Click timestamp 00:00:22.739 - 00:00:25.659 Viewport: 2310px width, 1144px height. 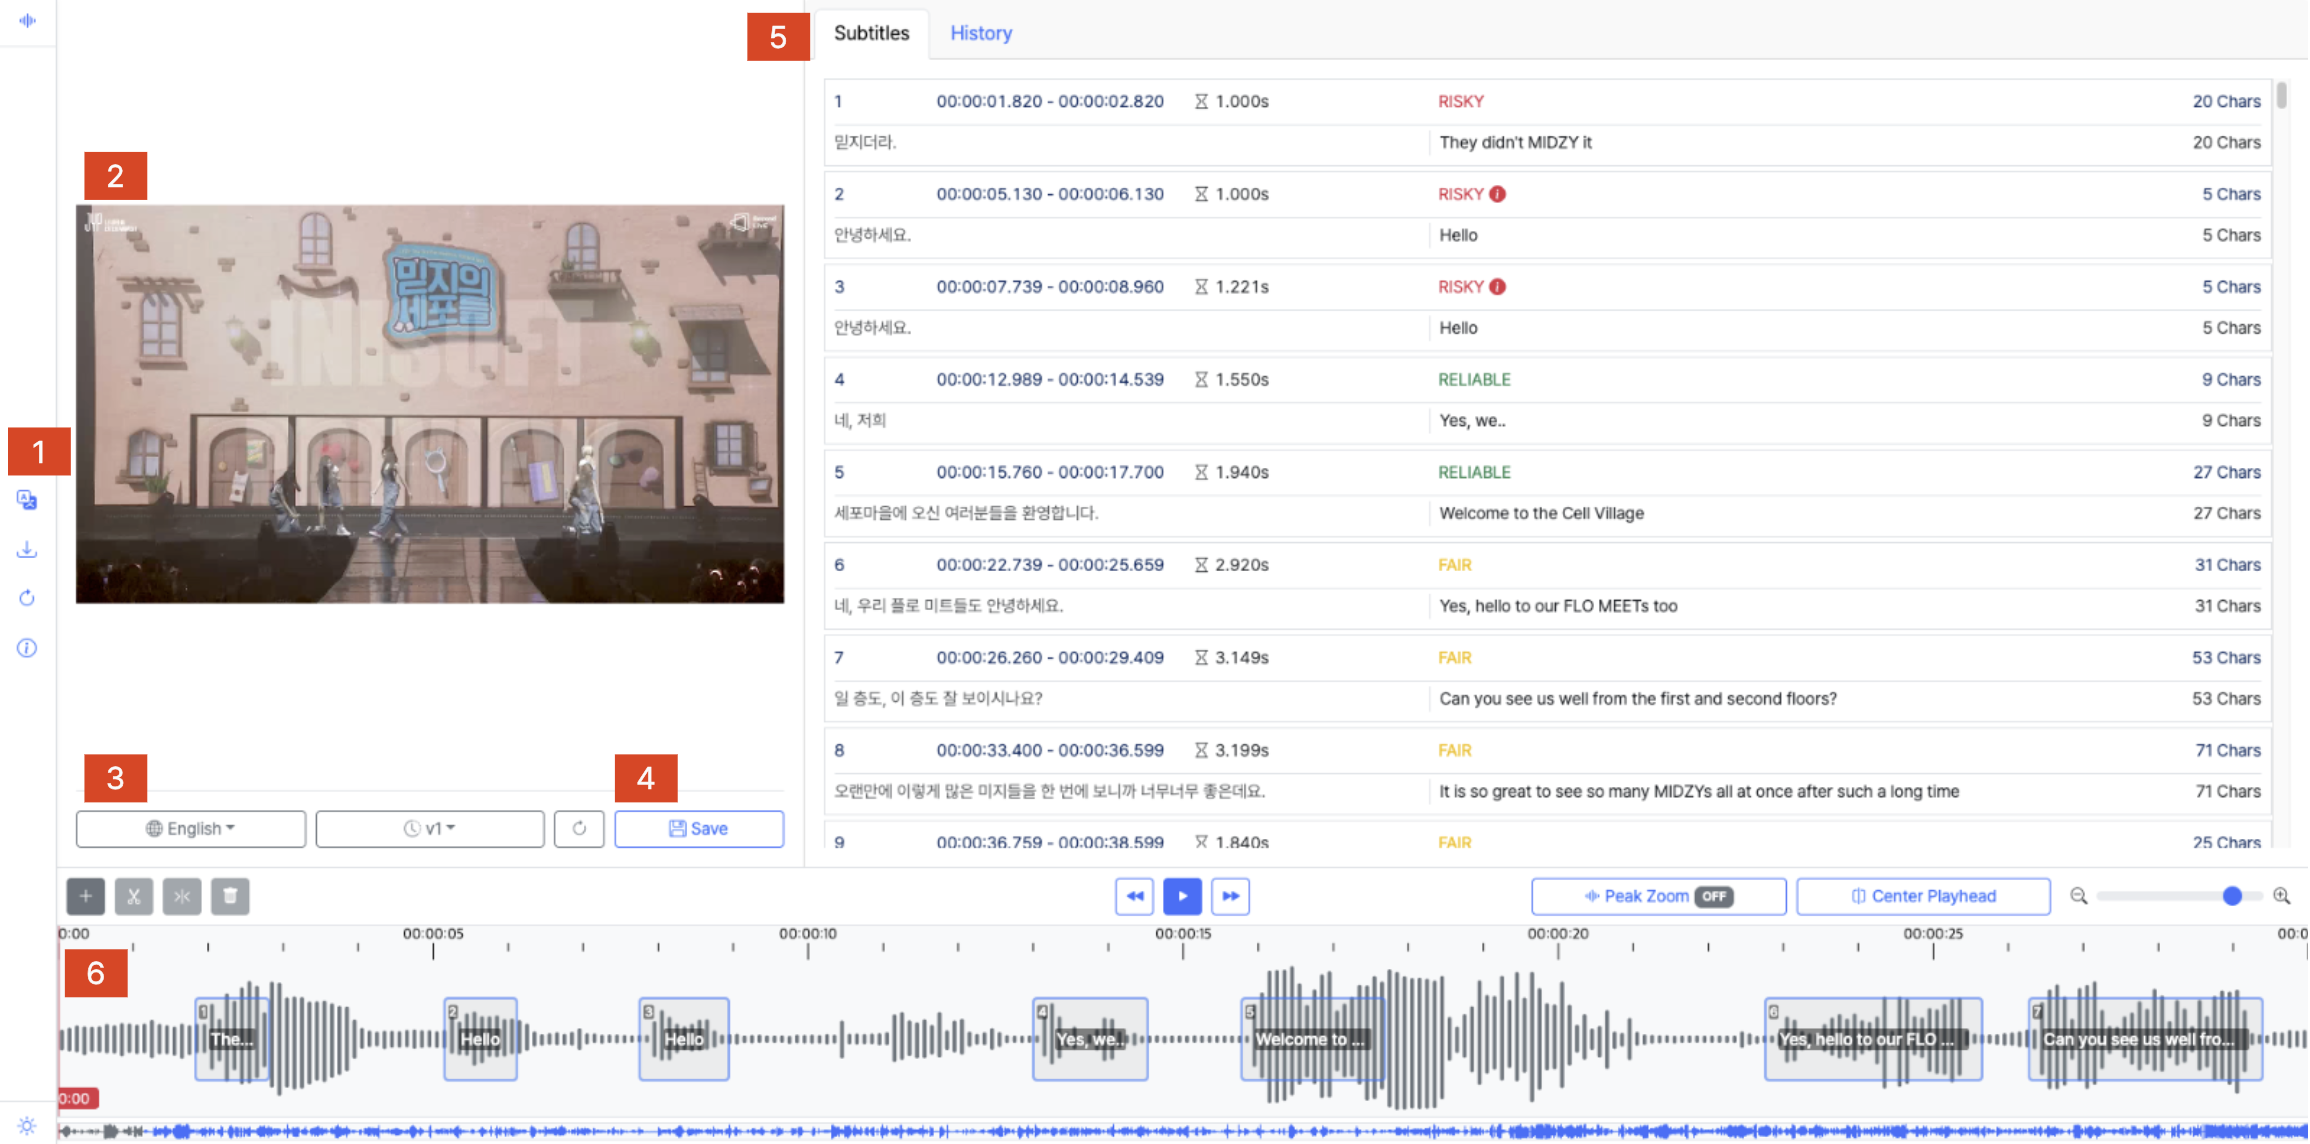tap(1050, 565)
